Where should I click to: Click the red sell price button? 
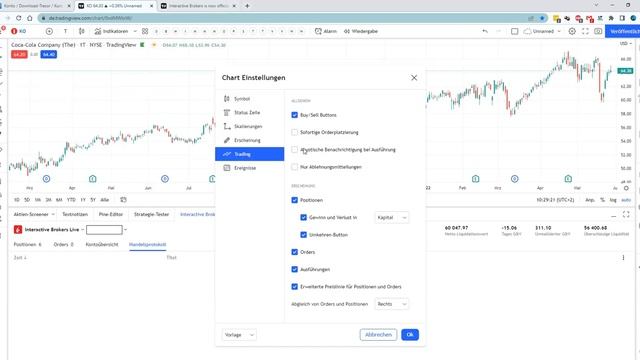pyautogui.click(x=19, y=54)
